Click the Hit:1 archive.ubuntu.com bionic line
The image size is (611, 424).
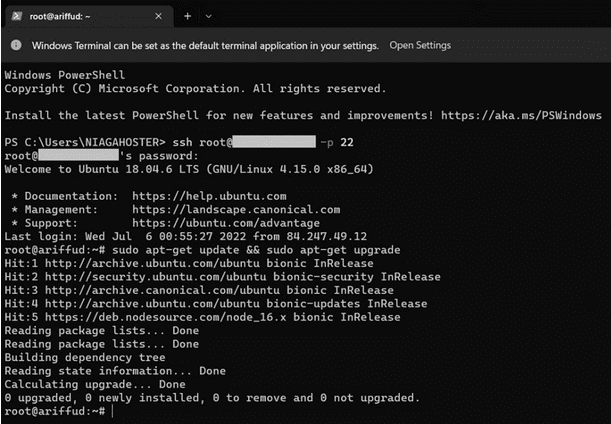pos(189,263)
